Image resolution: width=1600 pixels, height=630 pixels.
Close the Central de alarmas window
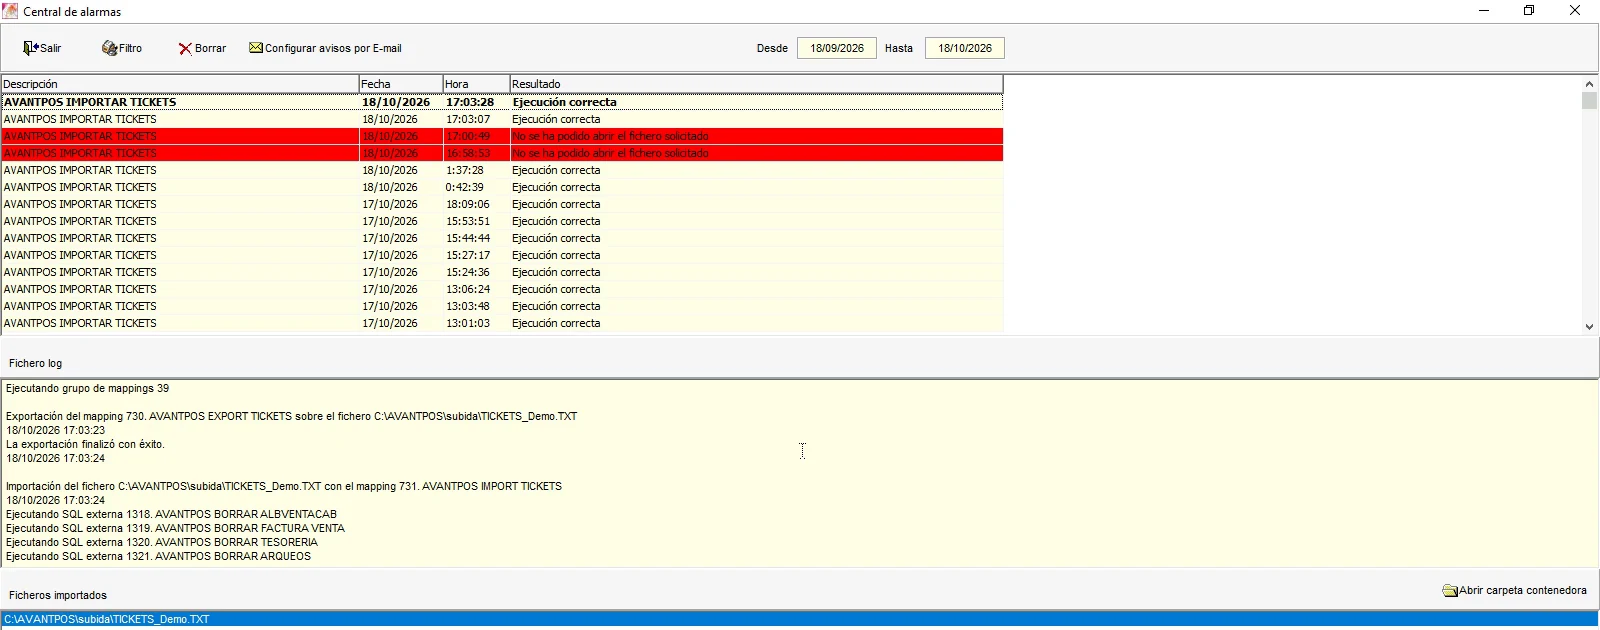click(1575, 11)
